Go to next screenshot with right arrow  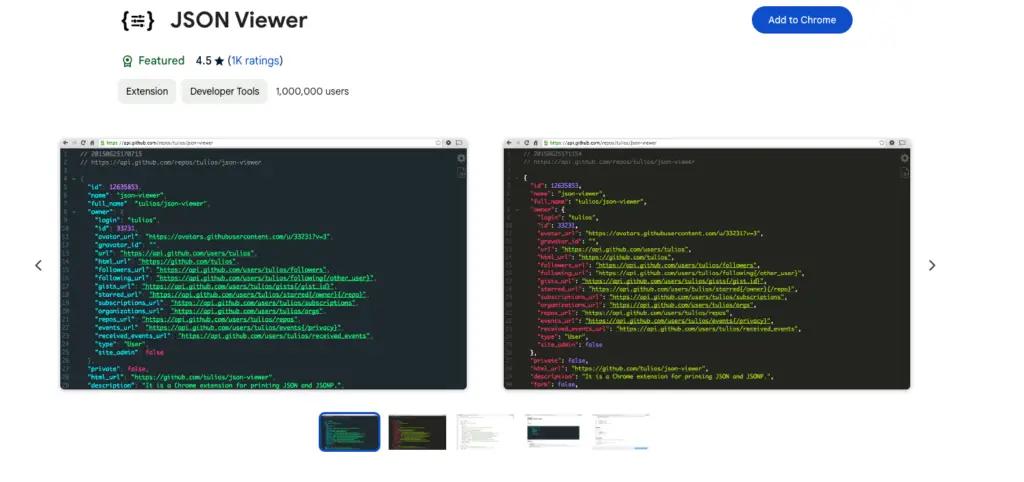[932, 265]
